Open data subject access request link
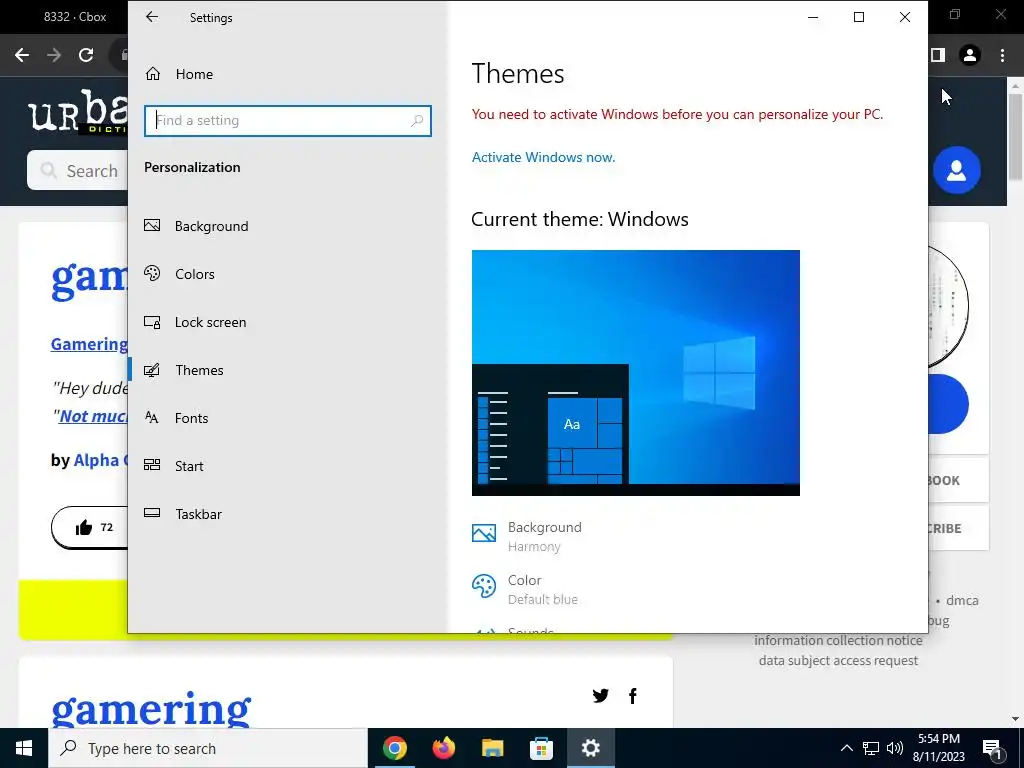 coord(838,661)
